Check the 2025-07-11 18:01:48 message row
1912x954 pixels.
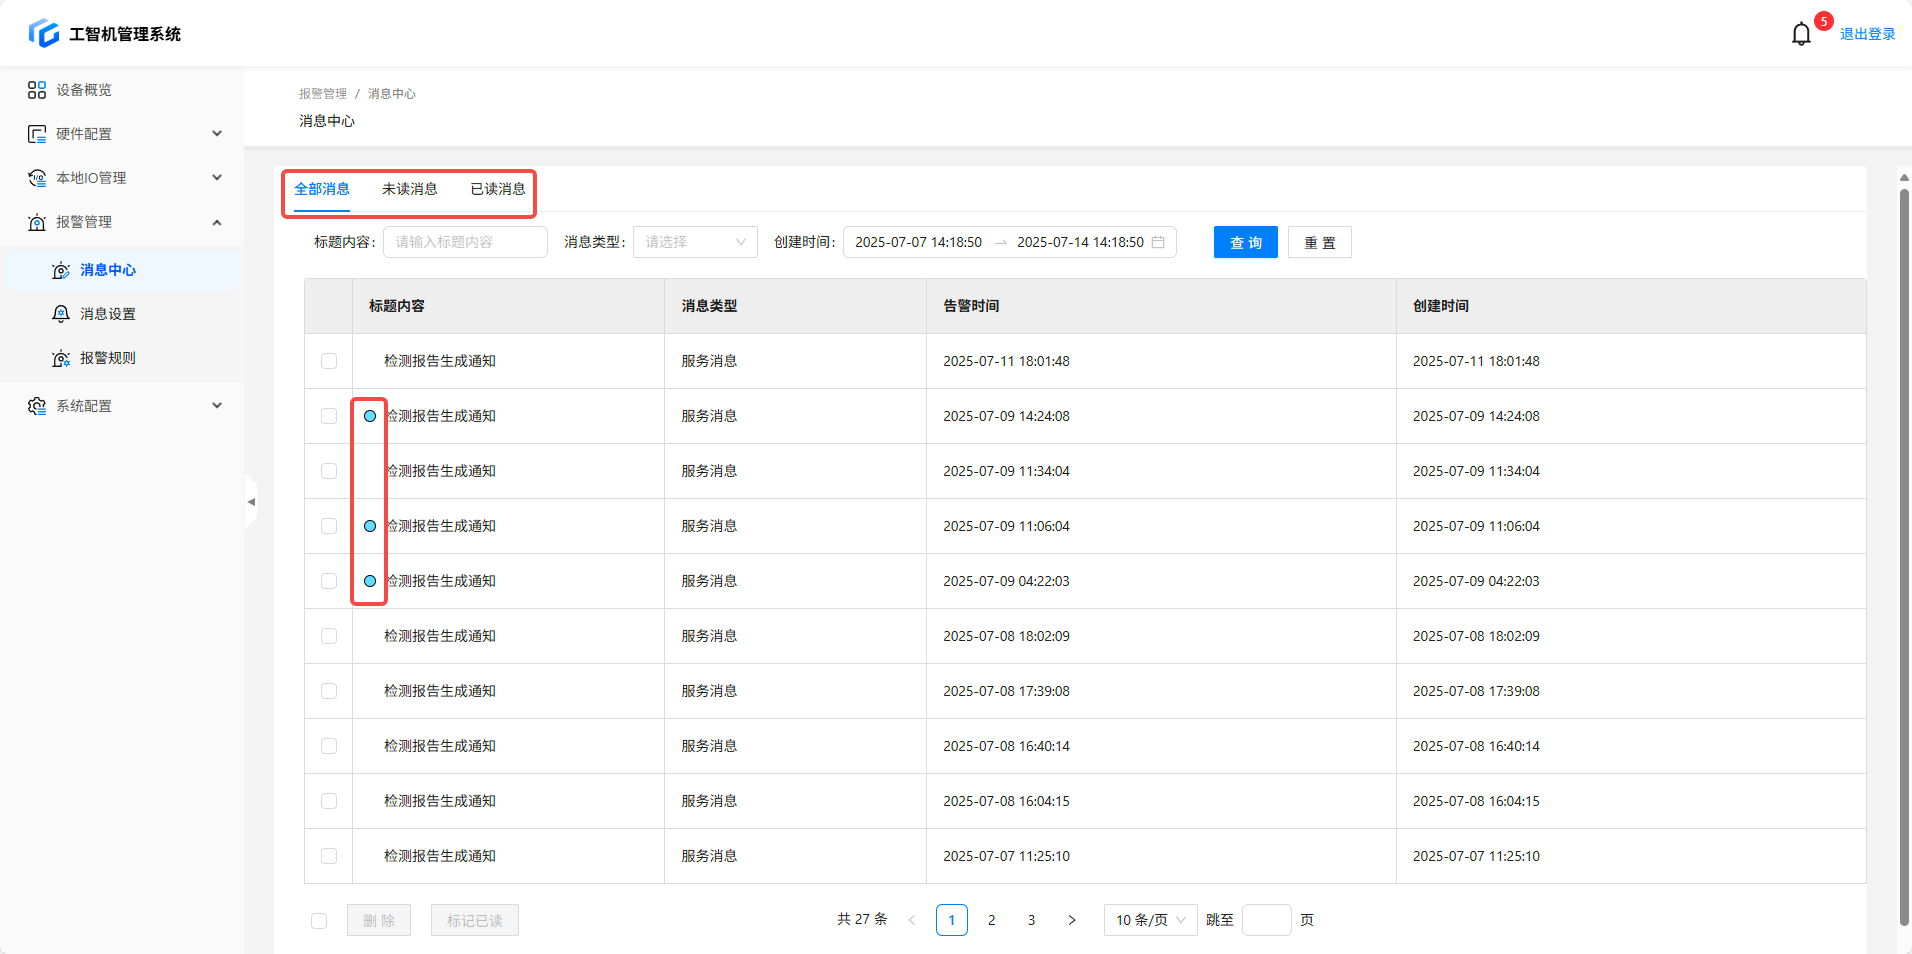tap(329, 361)
